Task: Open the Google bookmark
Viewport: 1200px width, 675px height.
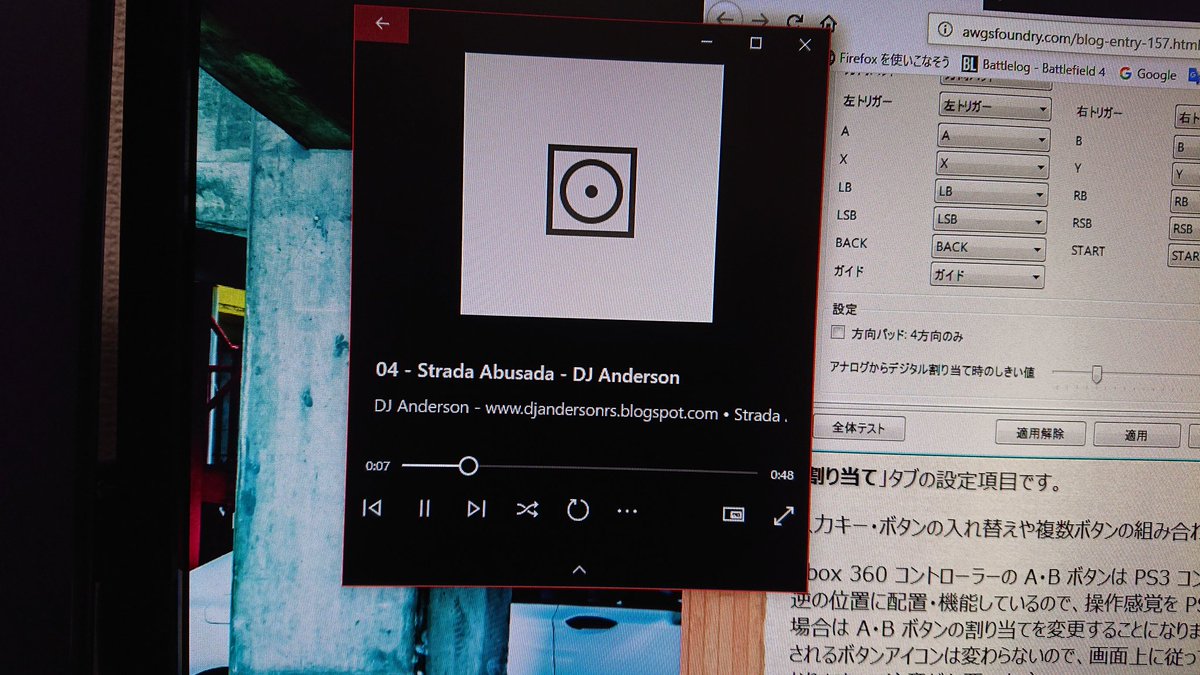Action: pyautogui.click(x=1149, y=74)
